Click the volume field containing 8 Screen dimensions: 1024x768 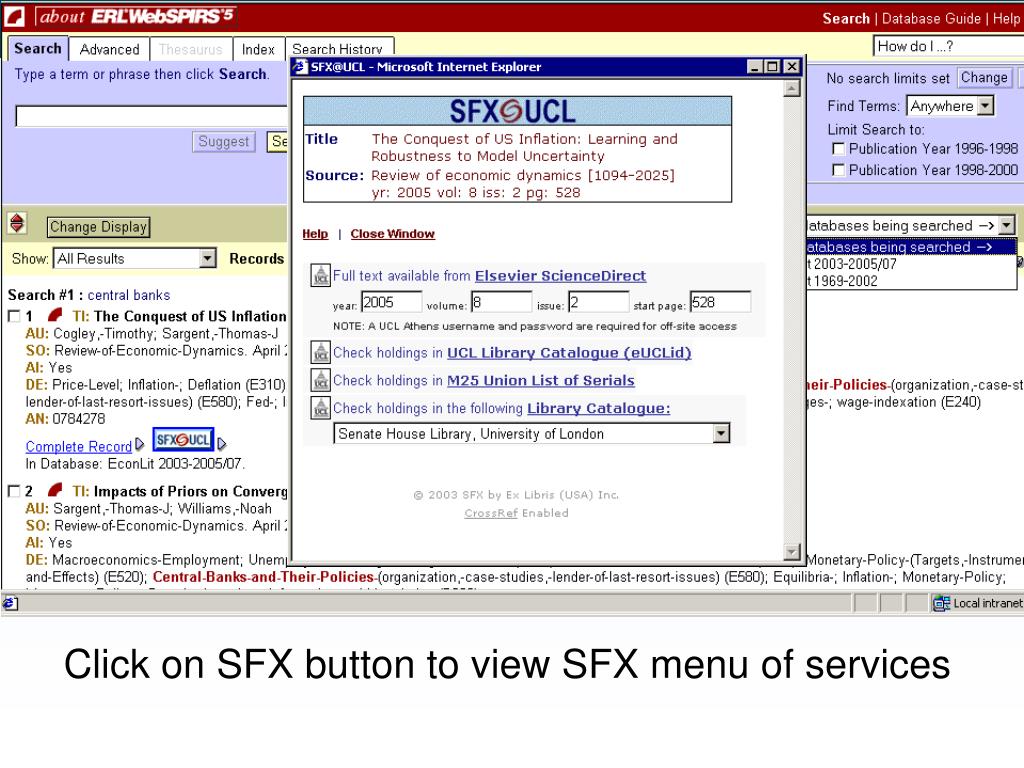pos(502,302)
